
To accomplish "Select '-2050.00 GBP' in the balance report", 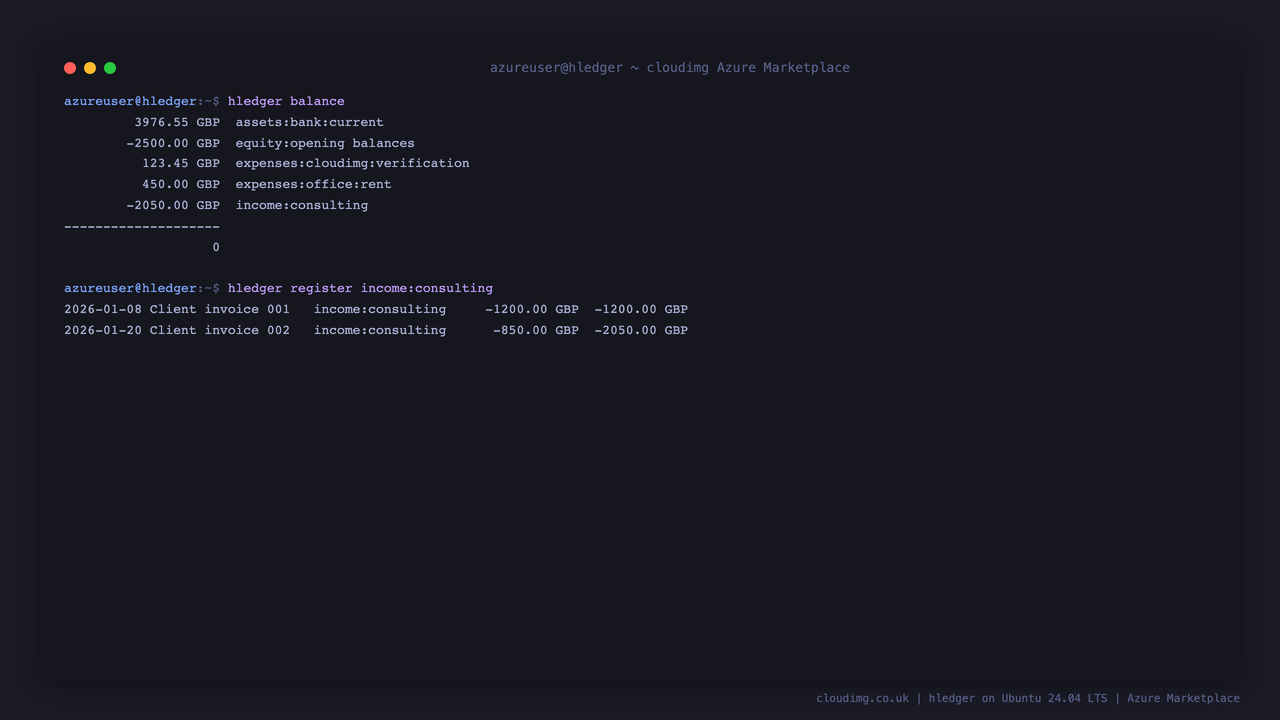I will click(173, 205).
